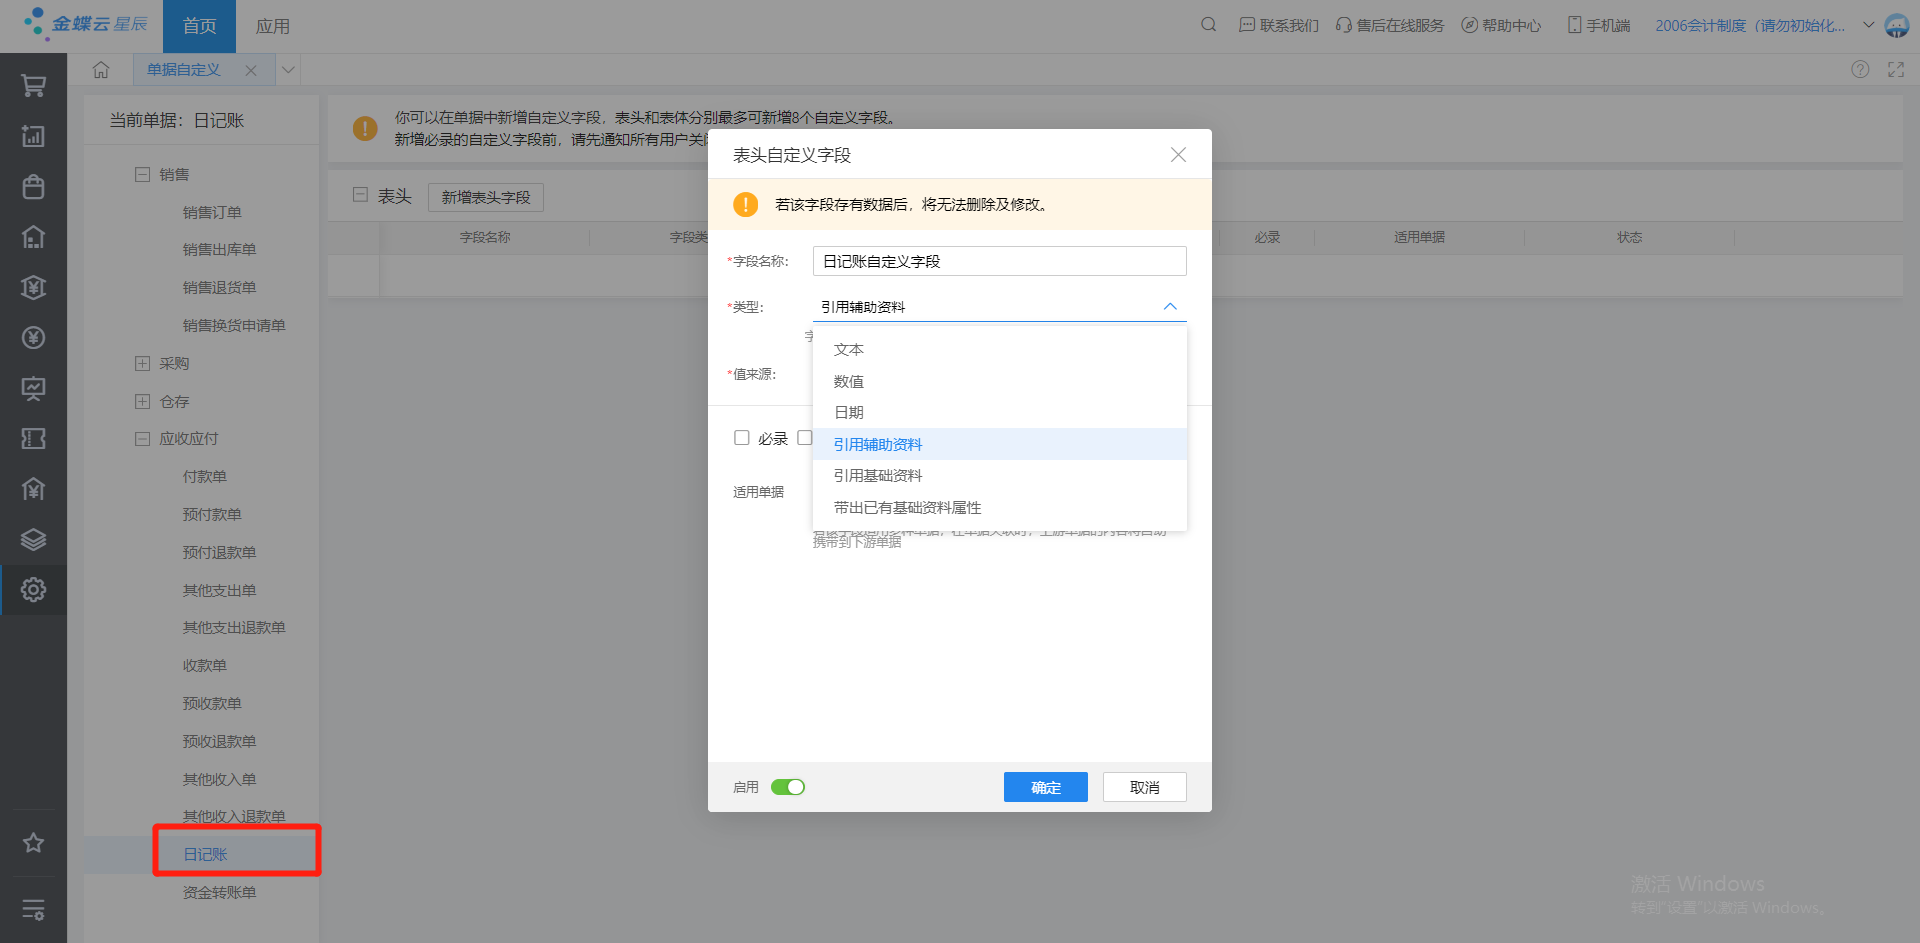Collapse the 销售 tree node
The height and width of the screenshot is (943, 1920).
coord(142,174)
